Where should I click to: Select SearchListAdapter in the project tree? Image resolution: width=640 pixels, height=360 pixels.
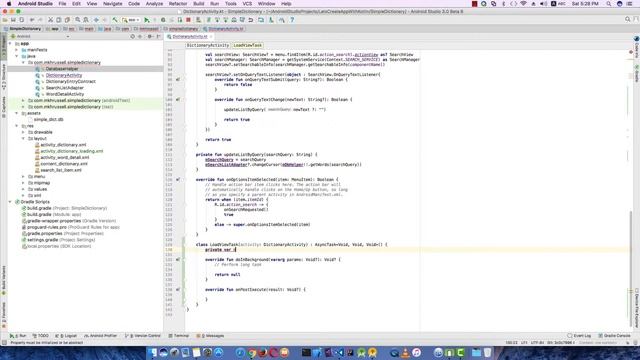(64, 88)
